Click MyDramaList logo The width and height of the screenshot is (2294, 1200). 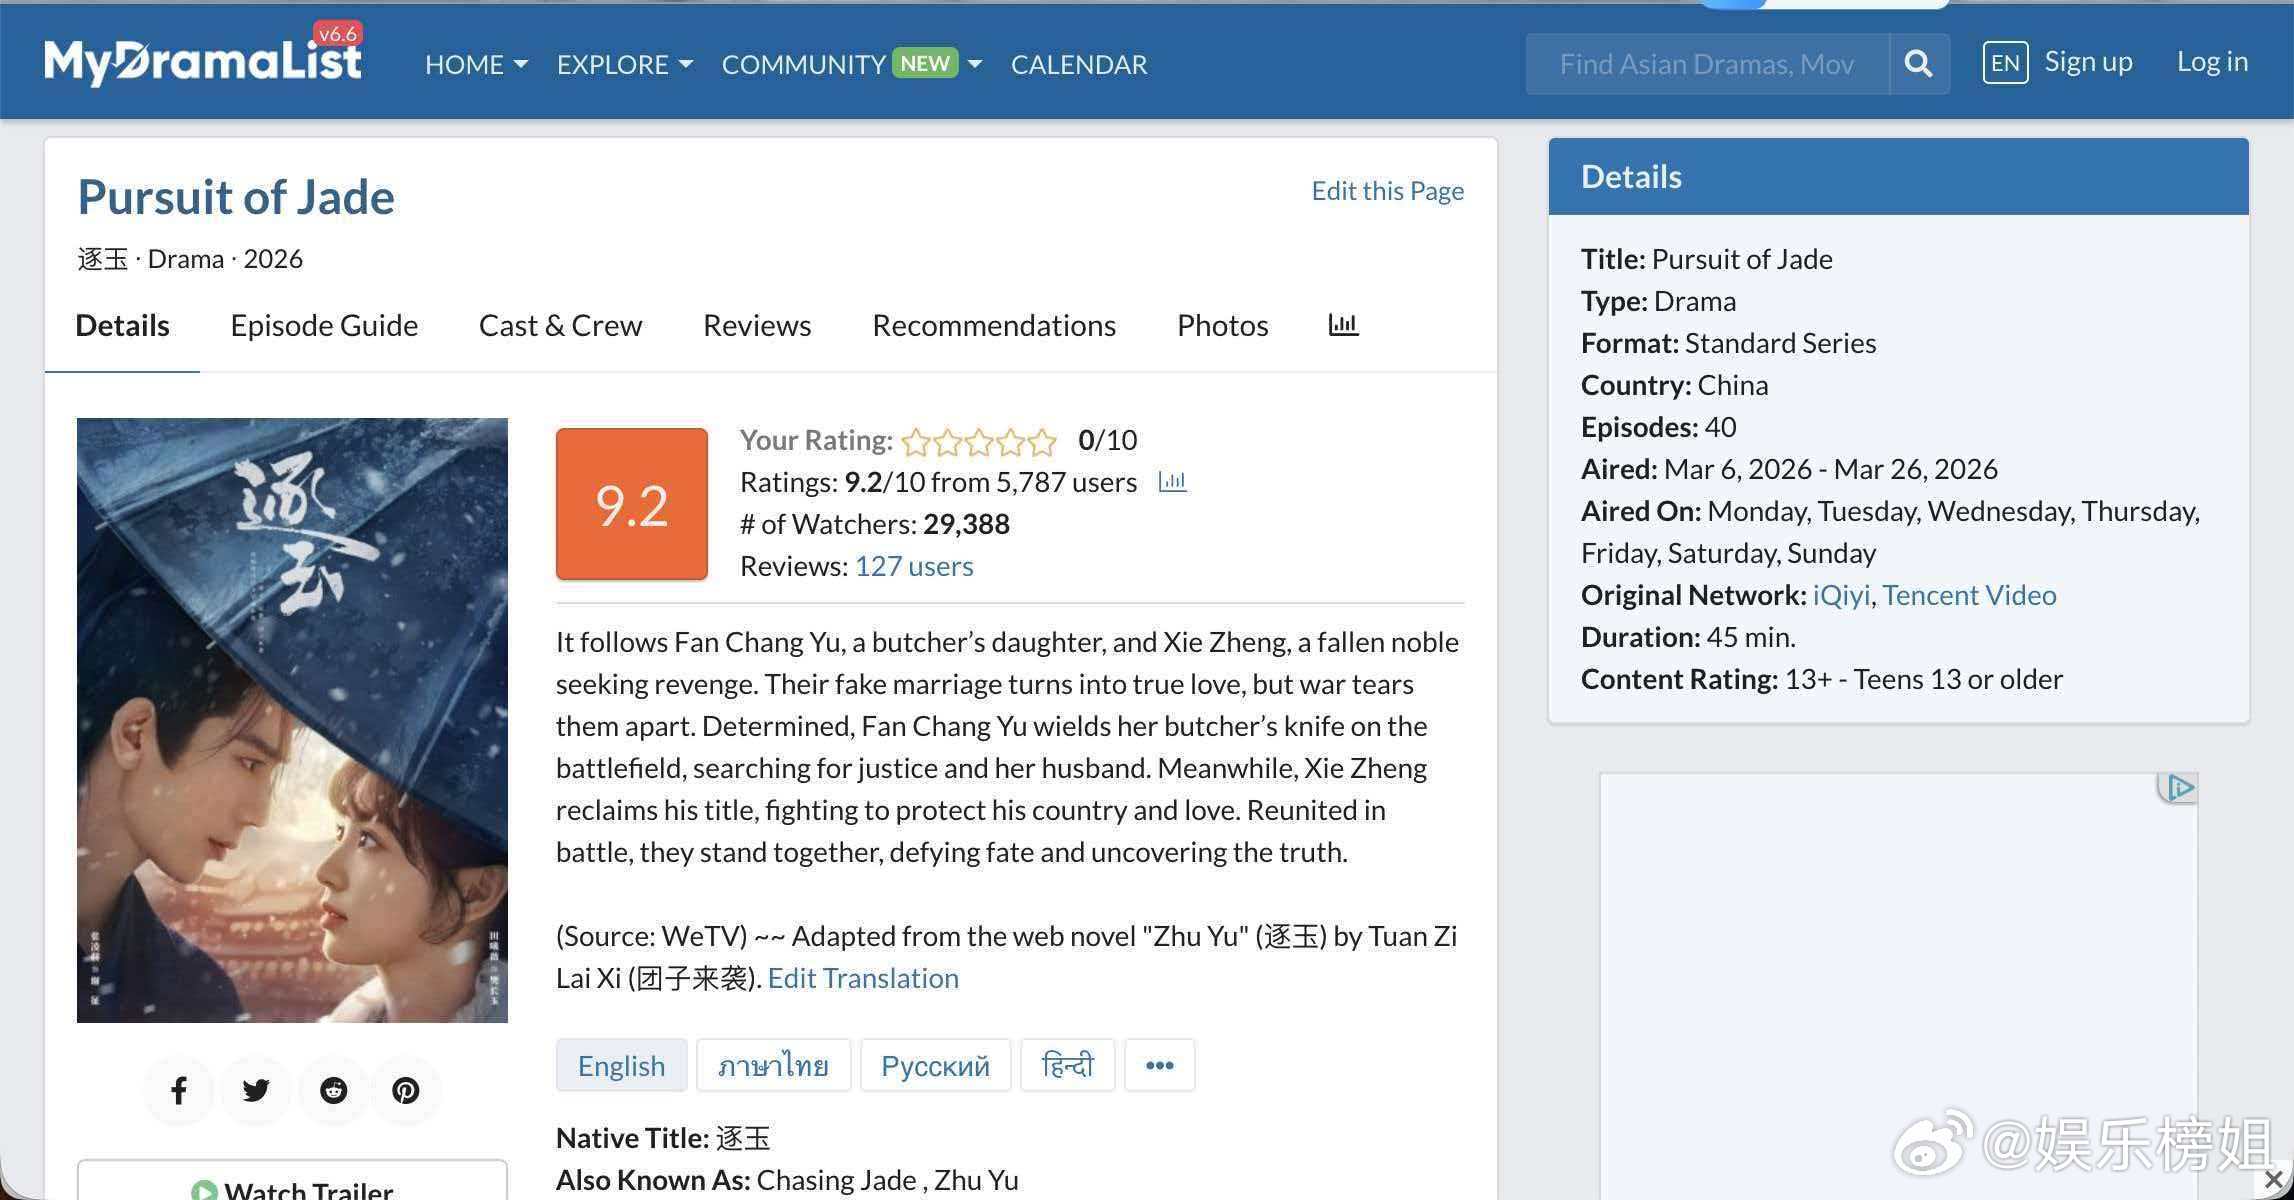tap(203, 62)
